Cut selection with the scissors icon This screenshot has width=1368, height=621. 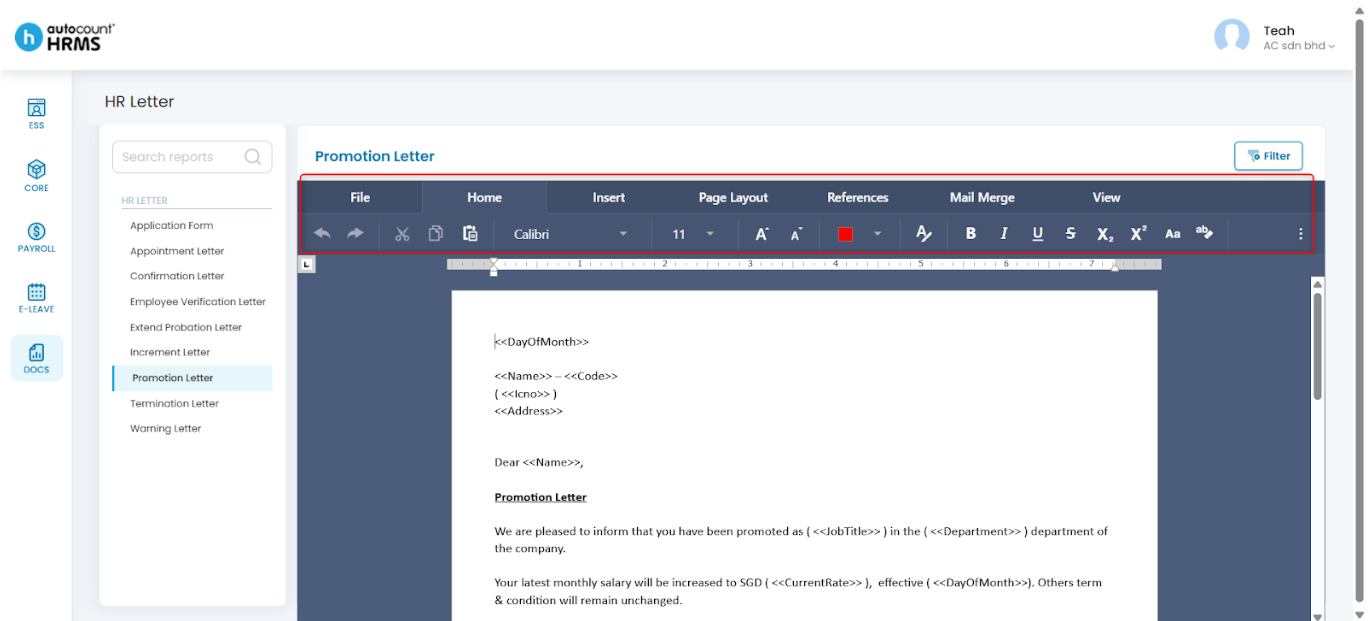402,234
